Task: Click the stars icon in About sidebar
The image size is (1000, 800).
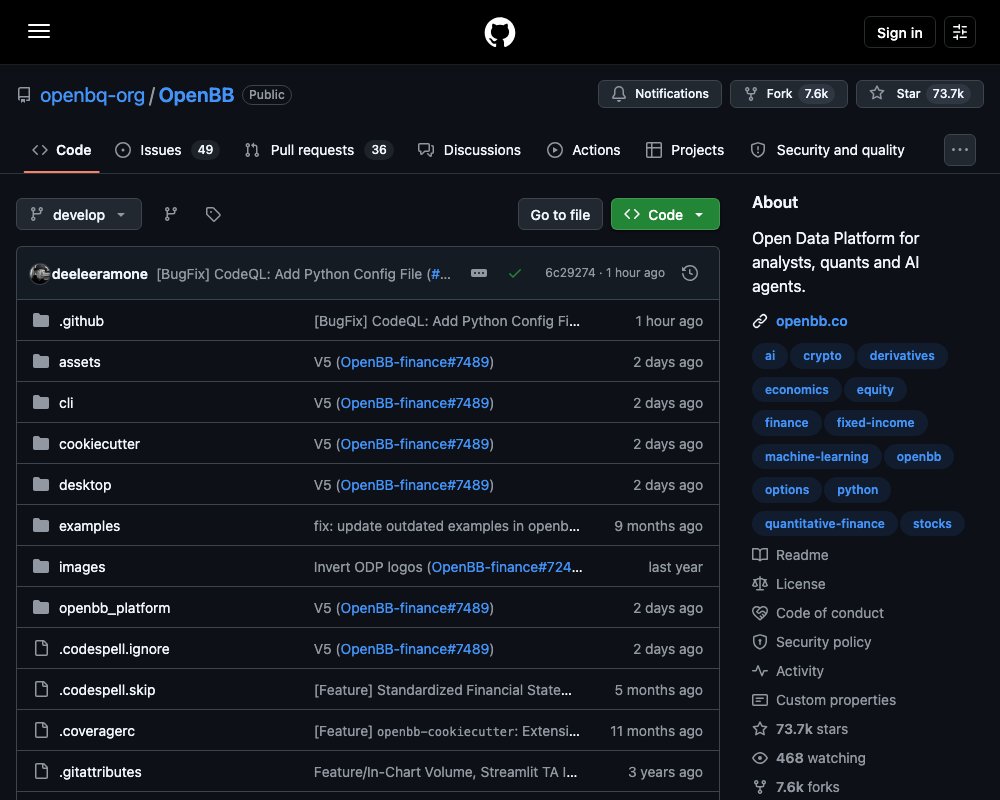Action: tap(760, 729)
